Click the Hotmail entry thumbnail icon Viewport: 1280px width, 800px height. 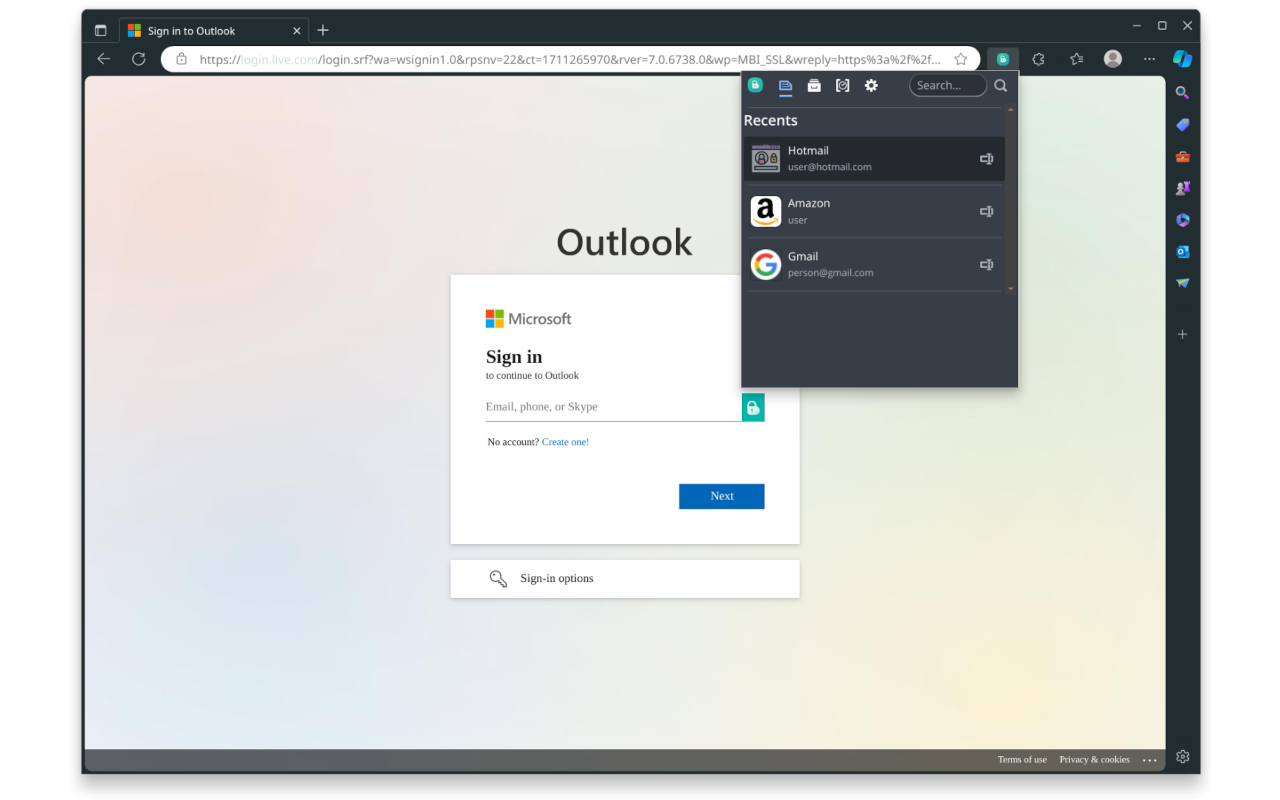pyautogui.click(x=766, y=159)
